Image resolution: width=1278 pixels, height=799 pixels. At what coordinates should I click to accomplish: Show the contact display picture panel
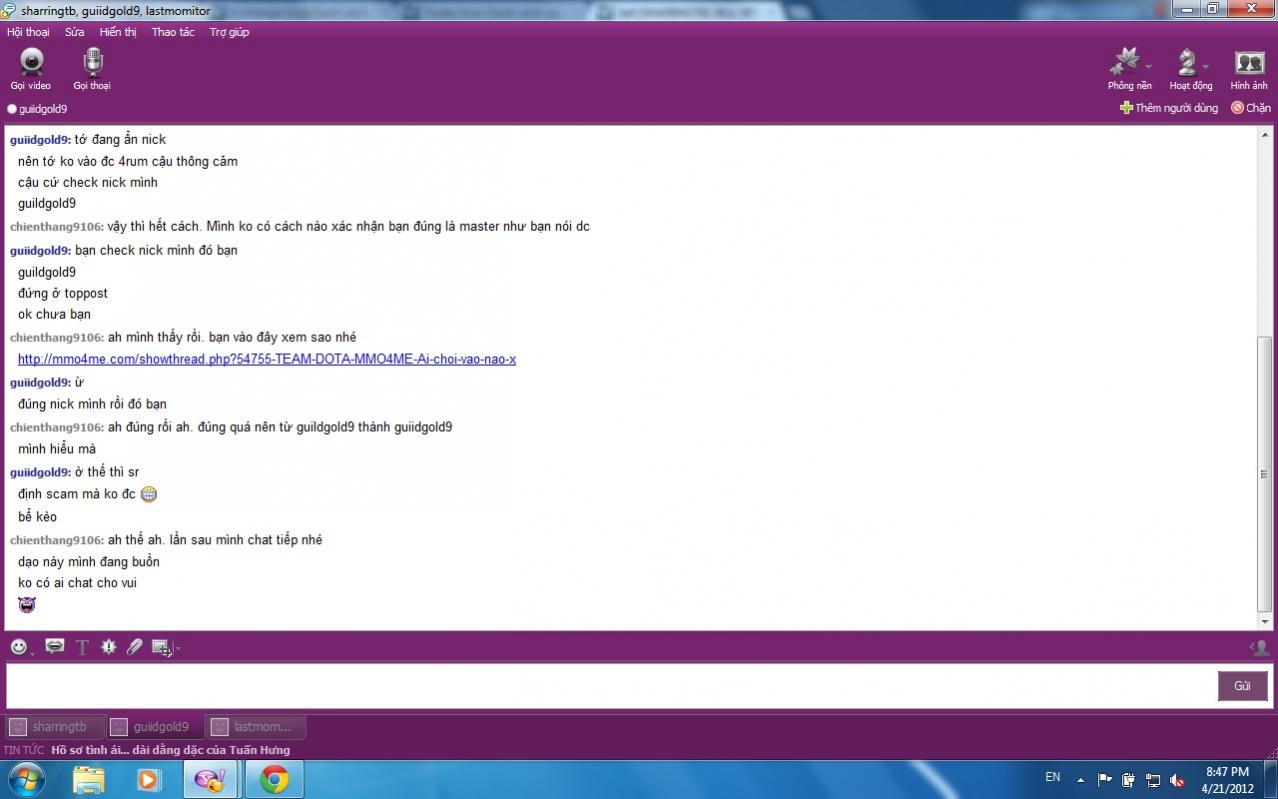[1260, 648]
